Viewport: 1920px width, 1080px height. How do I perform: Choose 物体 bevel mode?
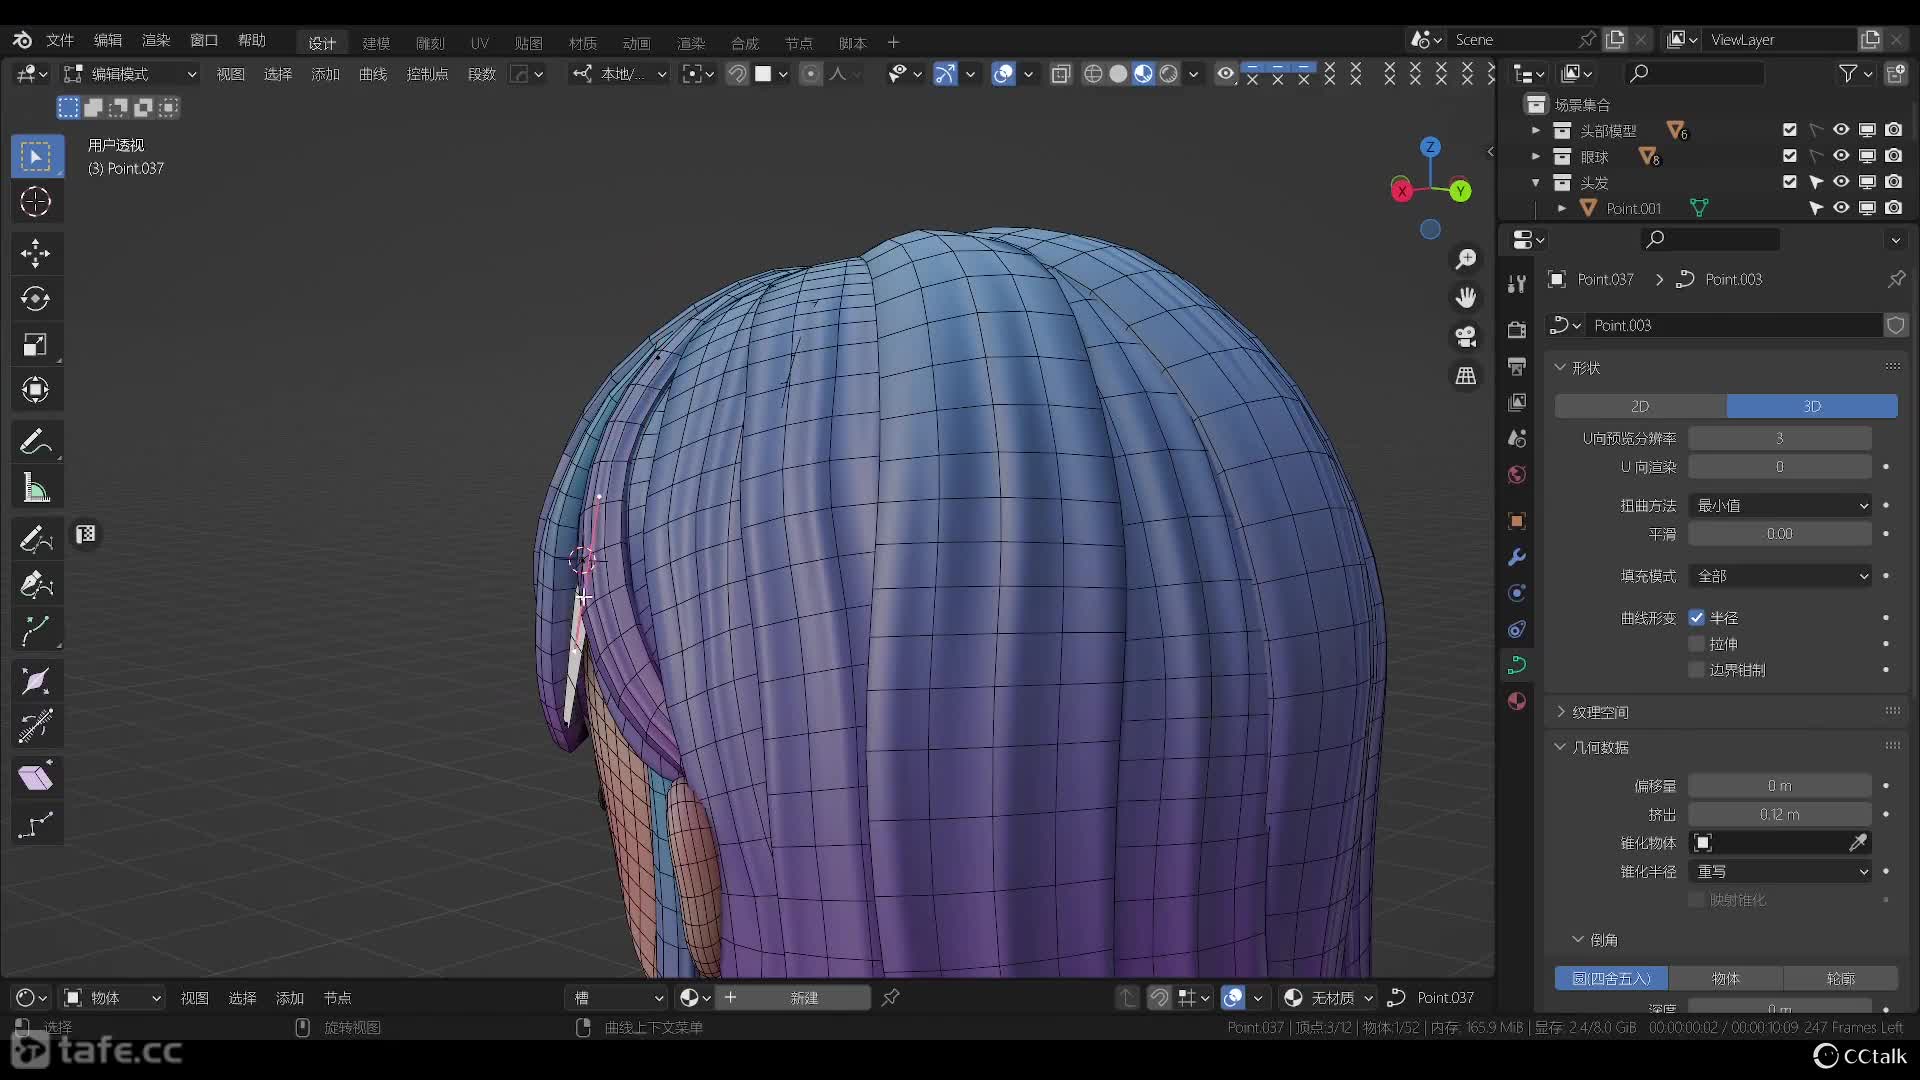click(1726, 979)
